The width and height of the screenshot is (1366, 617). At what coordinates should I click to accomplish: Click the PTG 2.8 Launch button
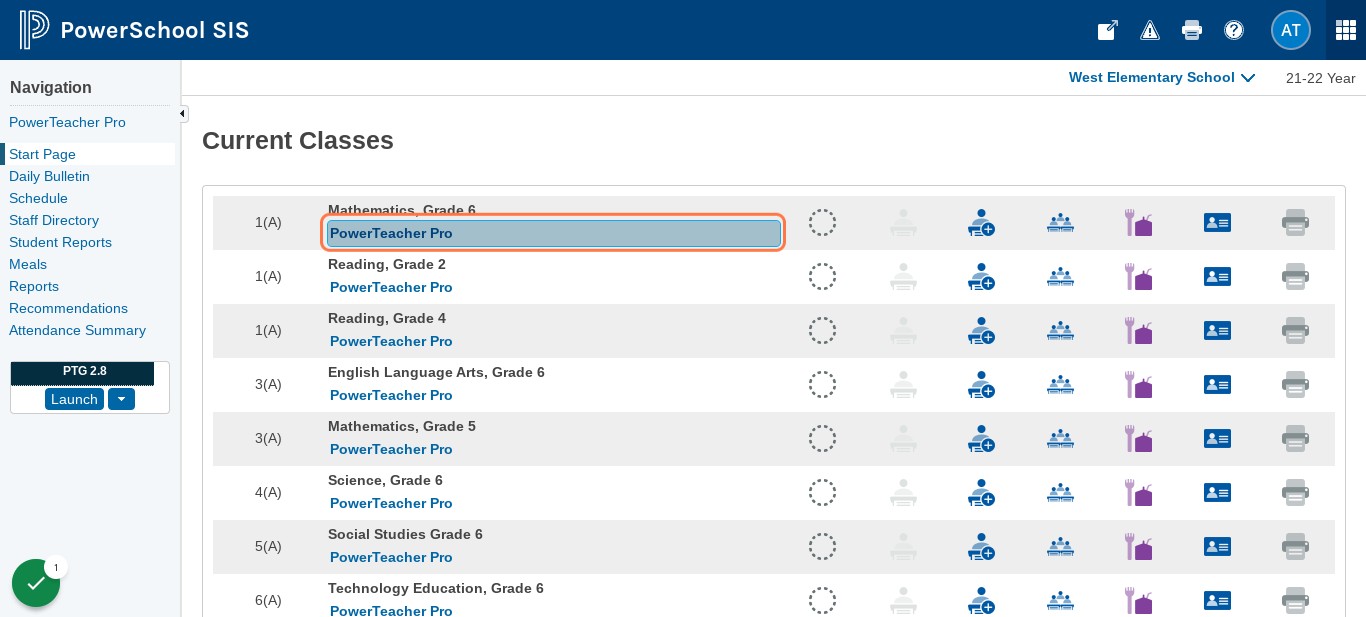coord(74,399)
